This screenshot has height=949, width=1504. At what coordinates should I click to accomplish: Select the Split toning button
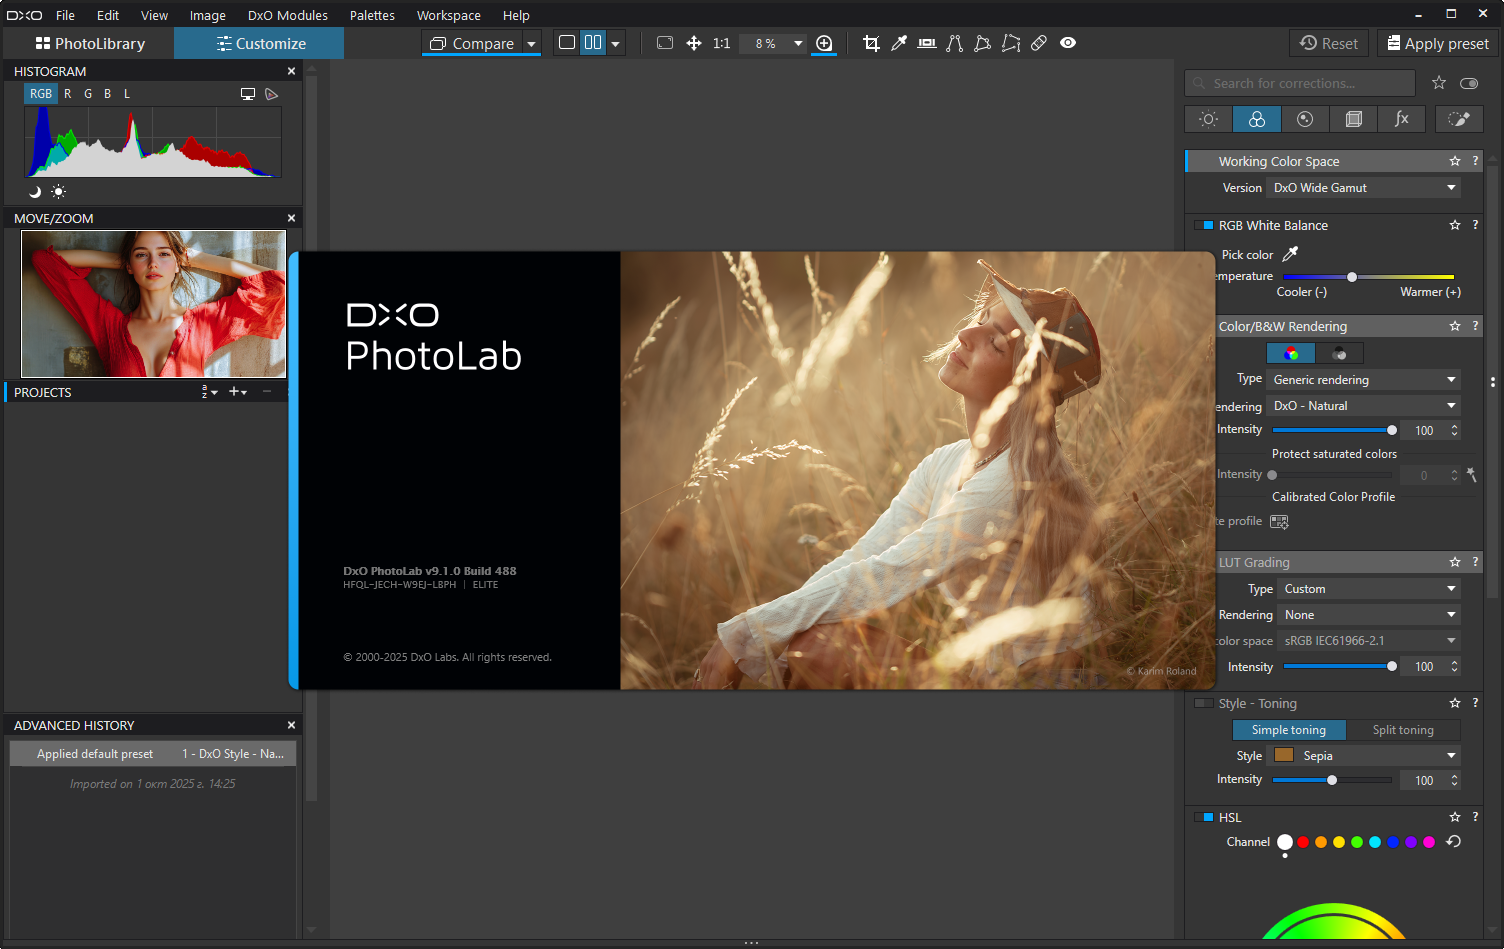(1402, 730)
